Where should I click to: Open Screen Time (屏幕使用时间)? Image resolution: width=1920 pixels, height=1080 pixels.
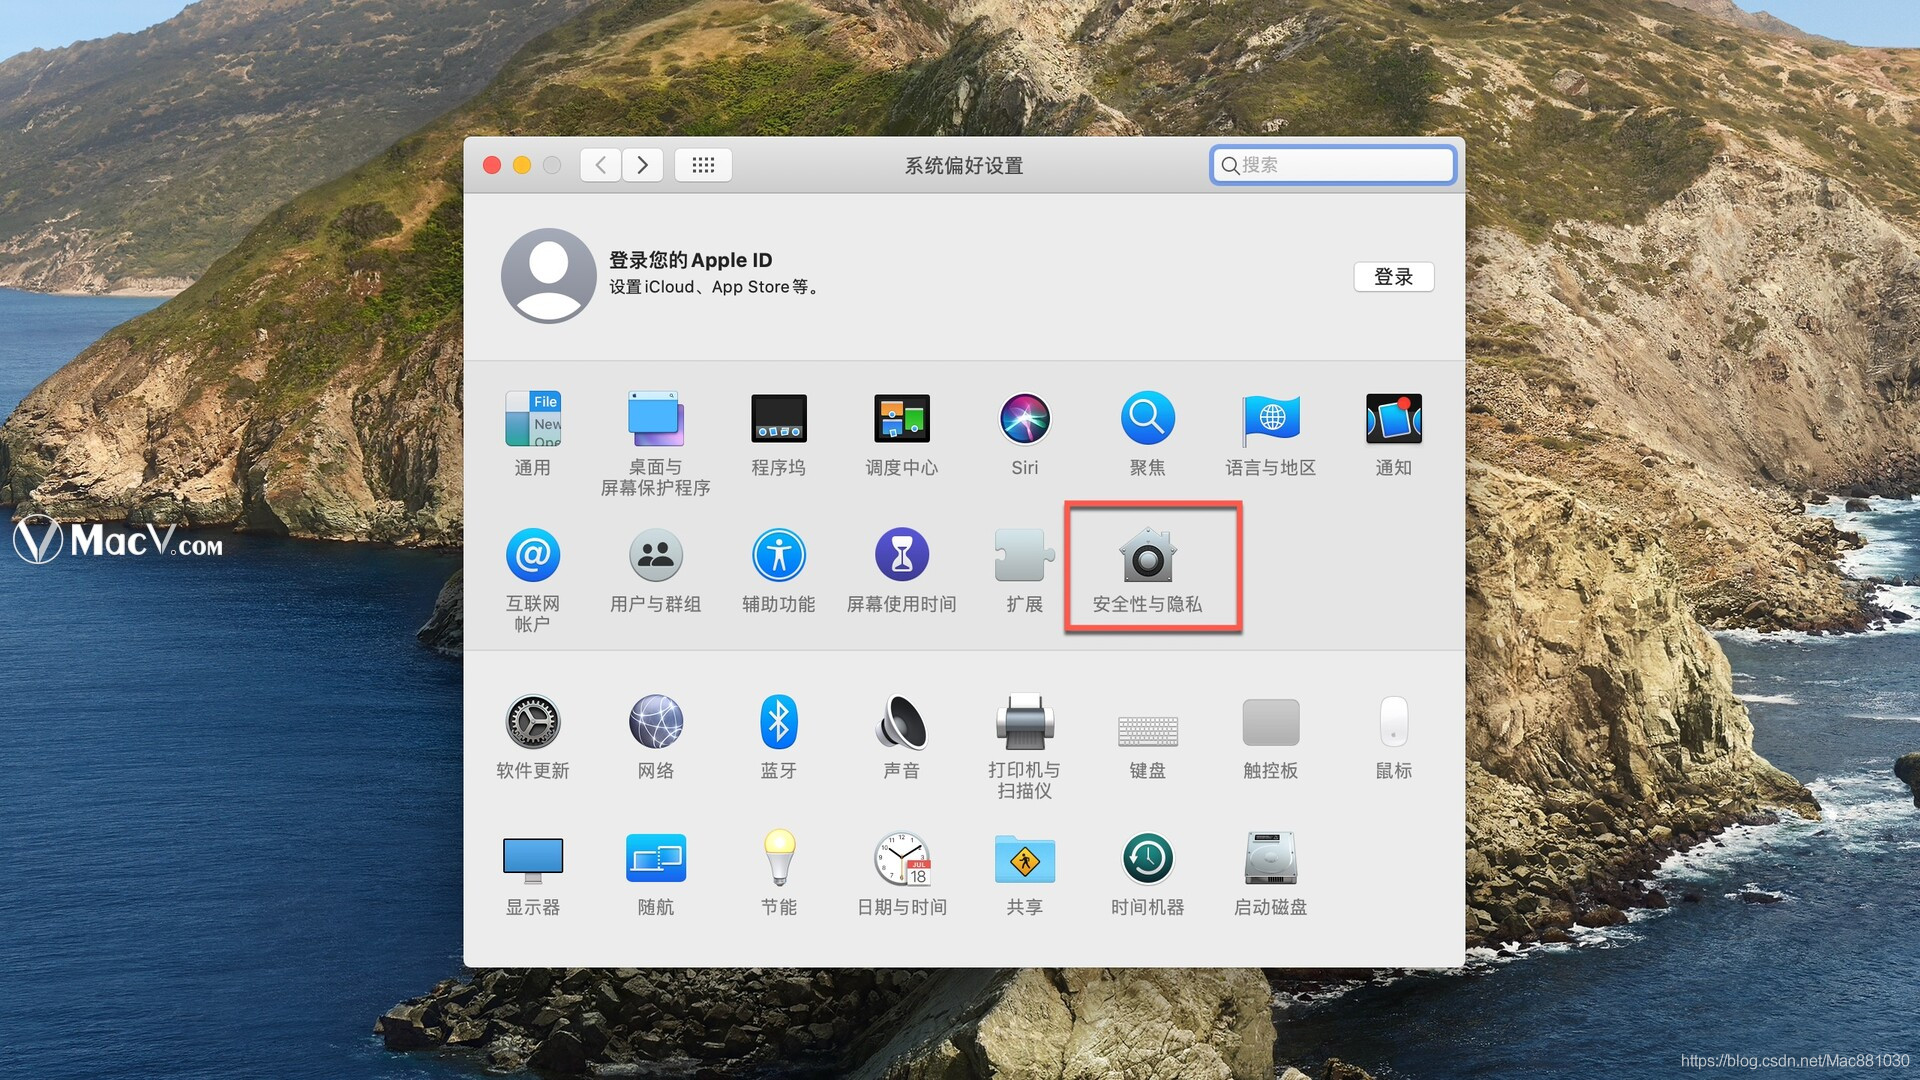[901, 555]
